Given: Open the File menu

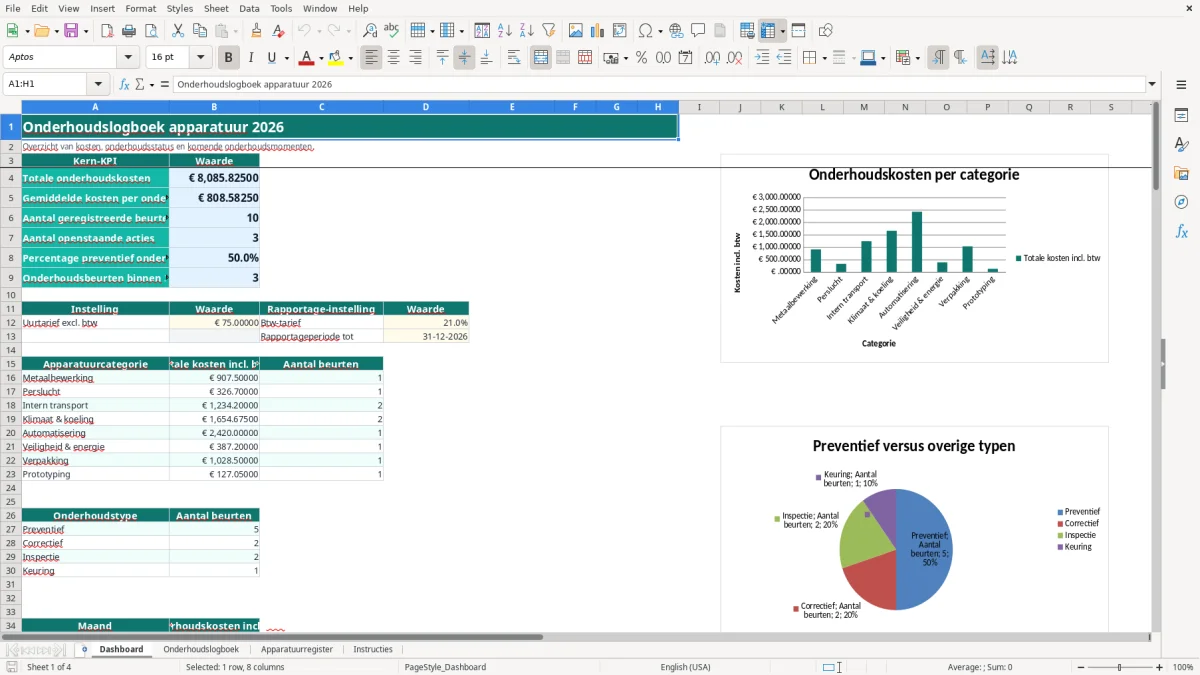Looking at the screenshot, I should tap(13, 8).
